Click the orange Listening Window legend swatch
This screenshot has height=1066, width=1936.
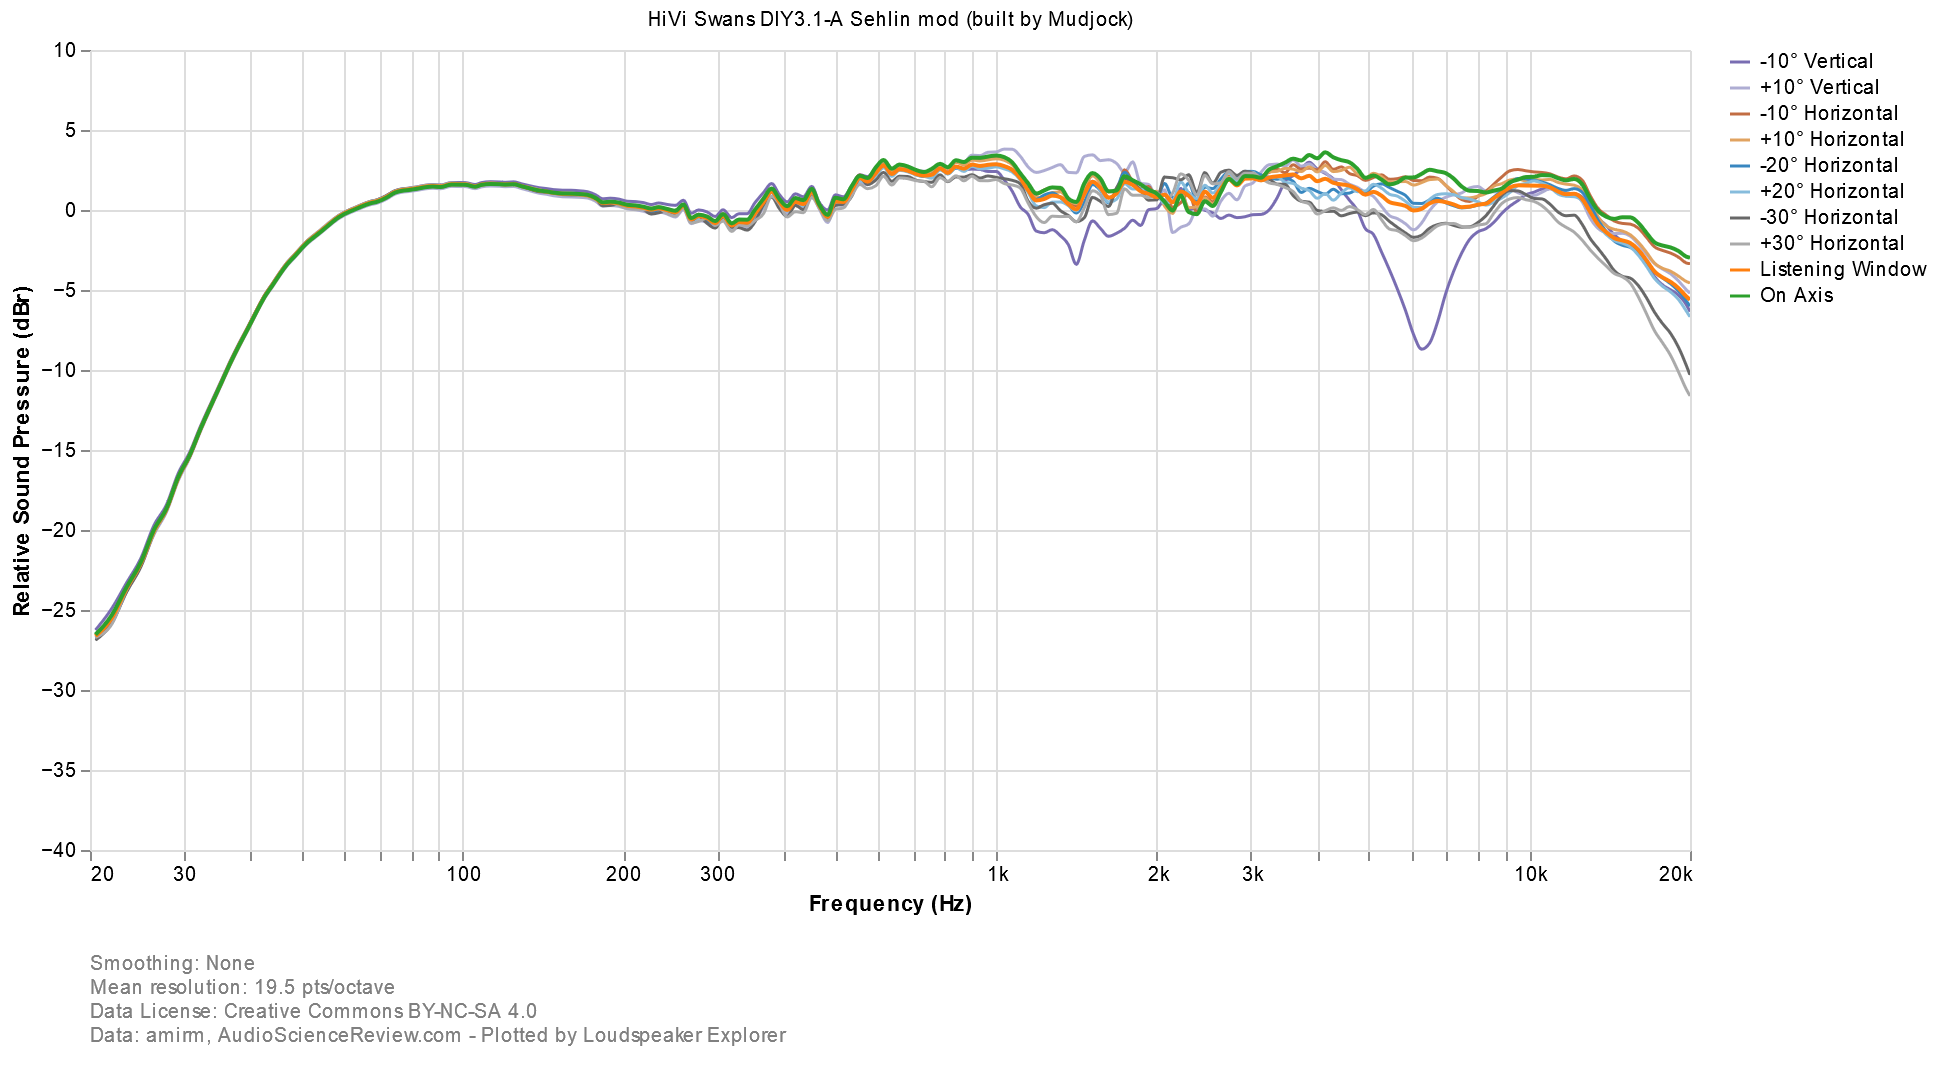[x=1740, y=270]
